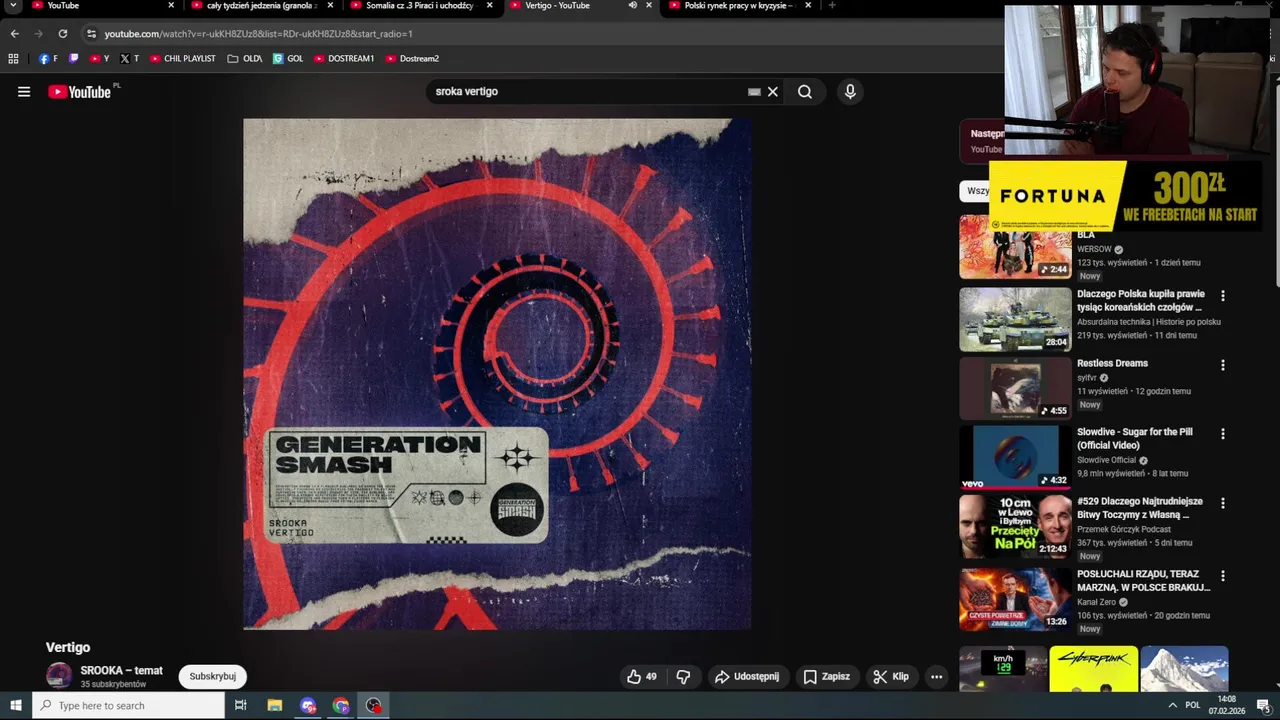Open more options for Dlaczego Polska kupiła video

coord(1222,297)
